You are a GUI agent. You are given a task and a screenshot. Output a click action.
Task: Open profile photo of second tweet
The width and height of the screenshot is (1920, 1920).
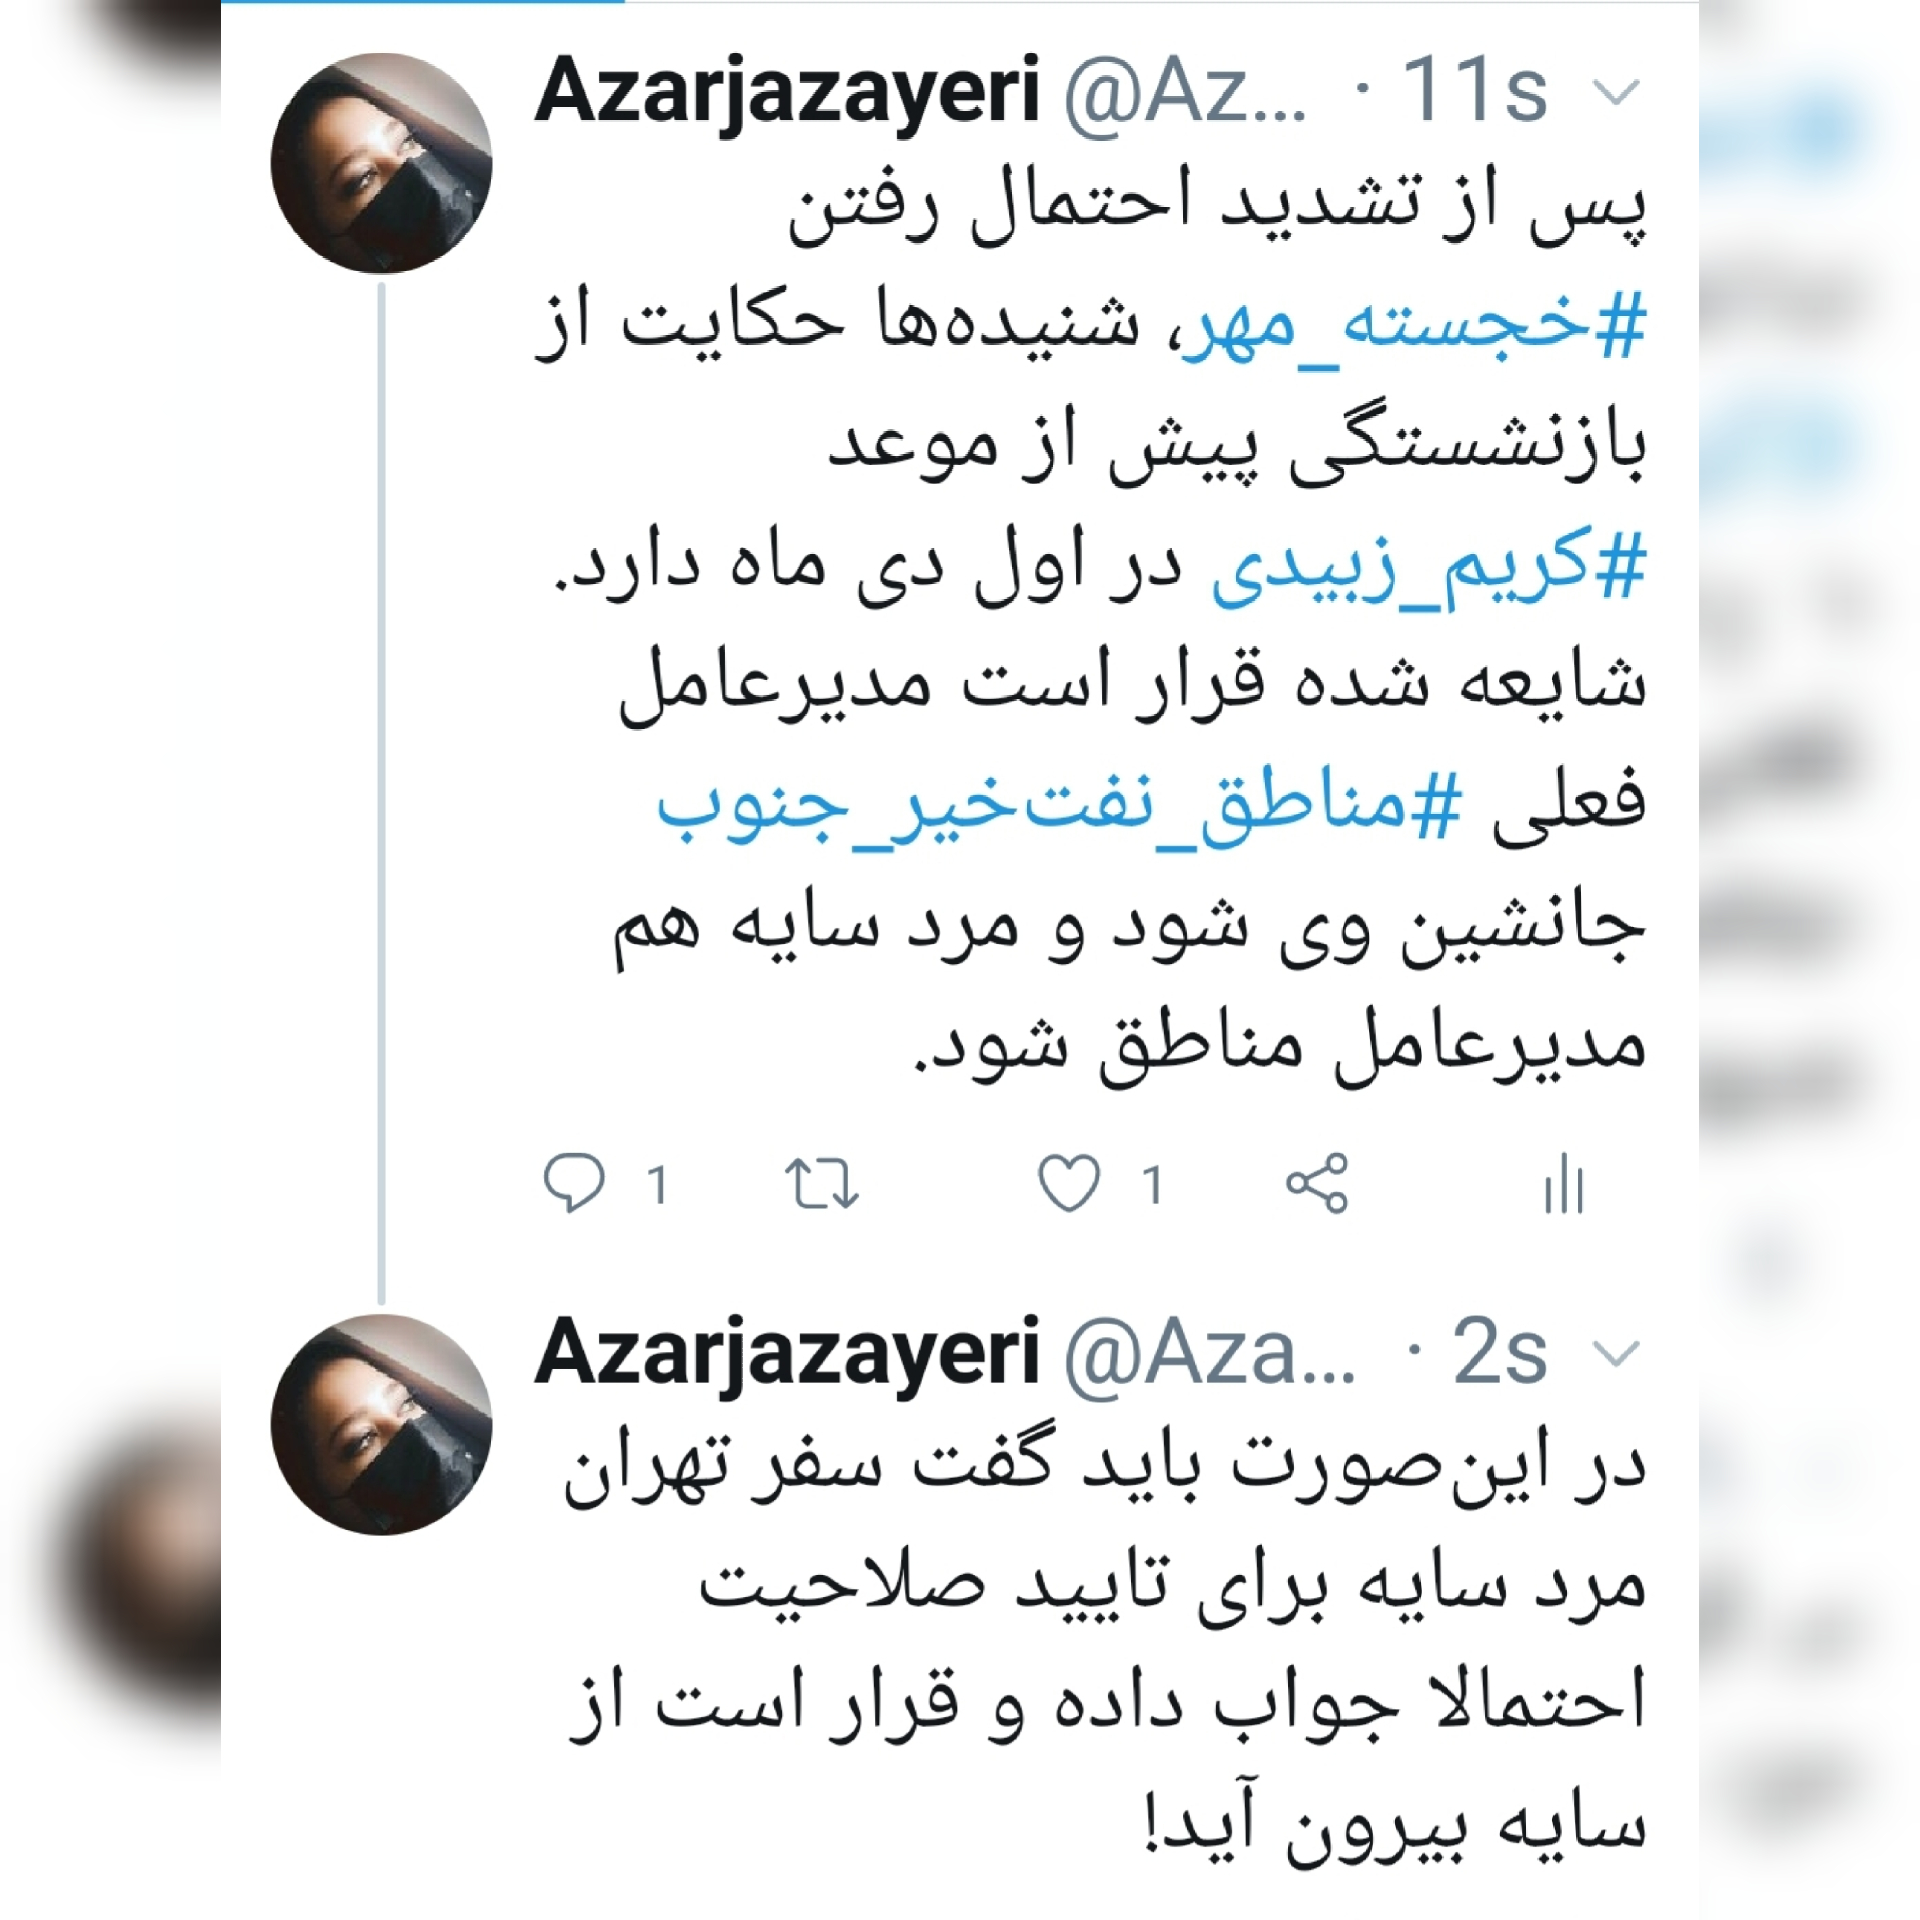[x=381, y=1424]
